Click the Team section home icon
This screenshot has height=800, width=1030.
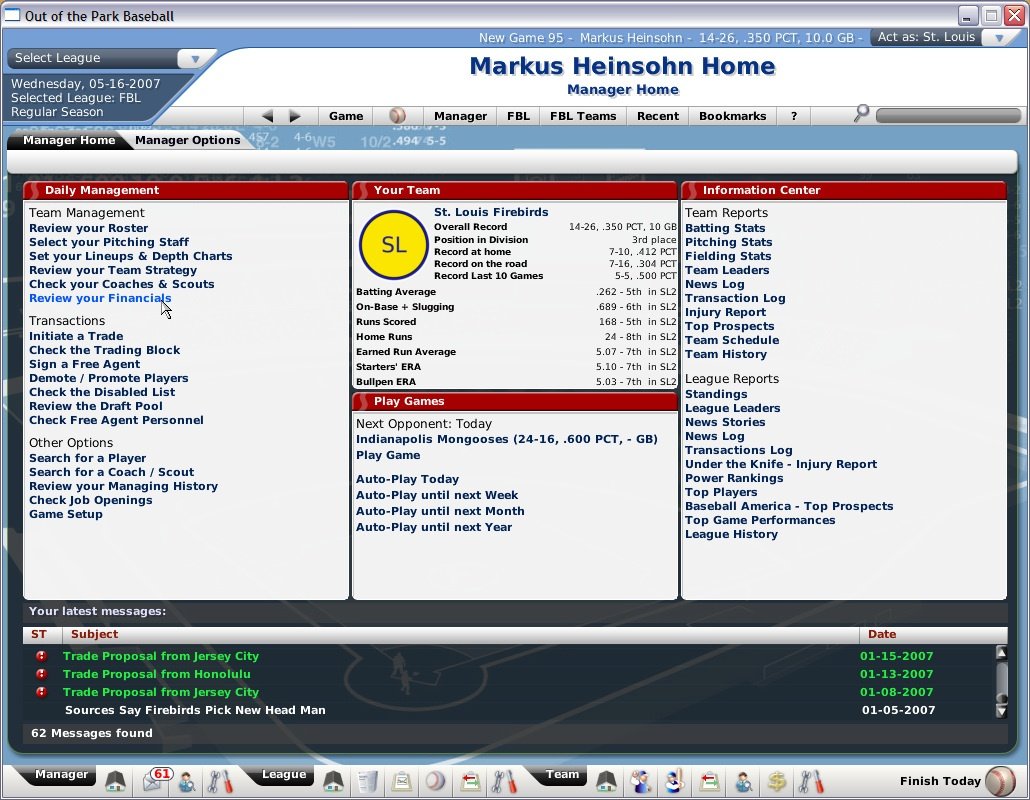[607, 781]
